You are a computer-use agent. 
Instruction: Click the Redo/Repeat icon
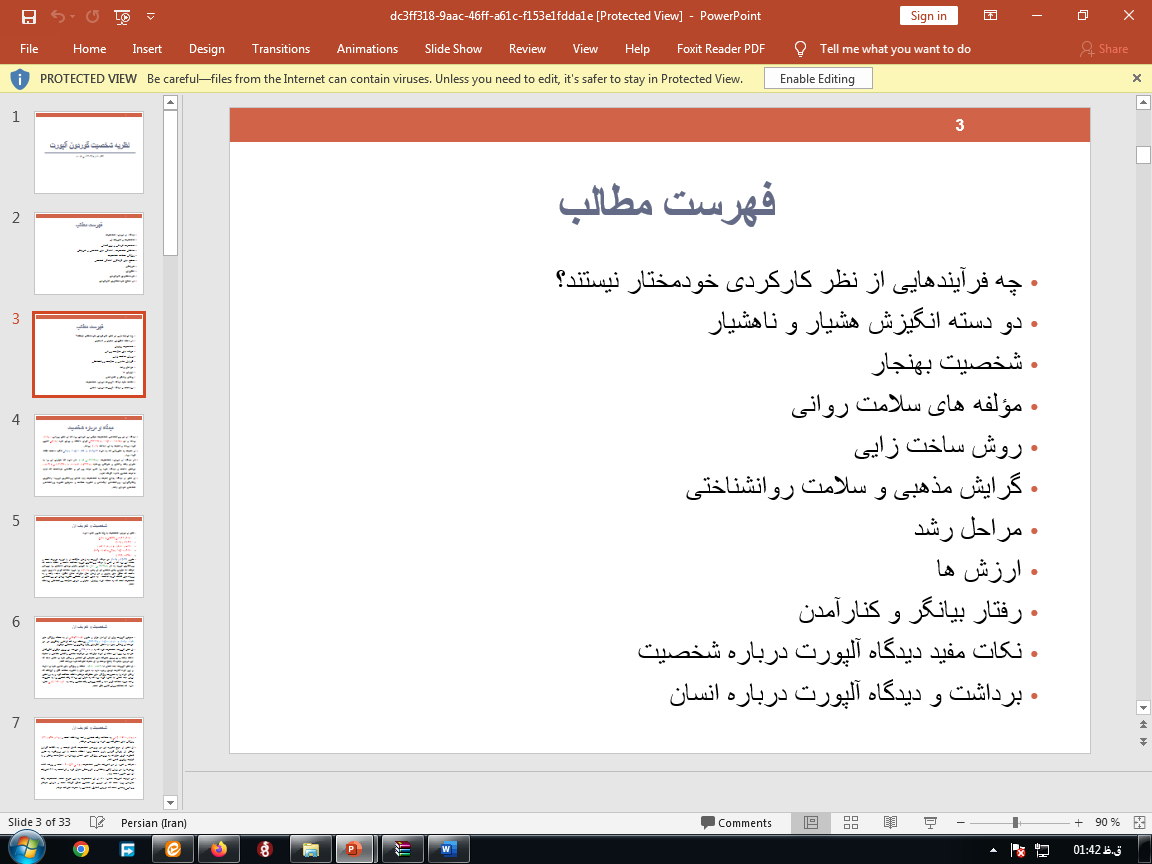(93, 16)
